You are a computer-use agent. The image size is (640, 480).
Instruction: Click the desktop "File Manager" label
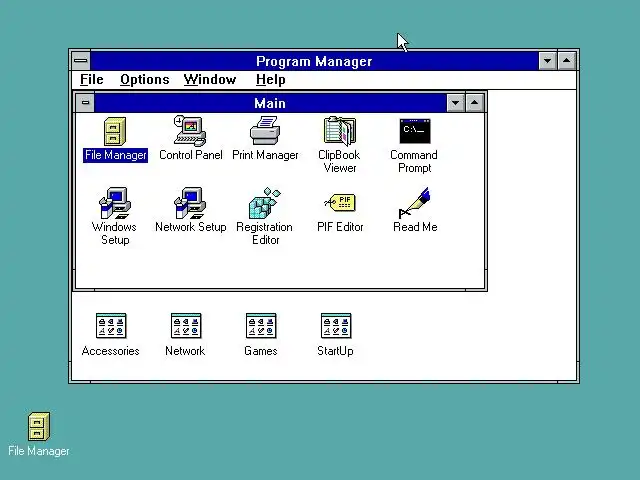point(39,451)
